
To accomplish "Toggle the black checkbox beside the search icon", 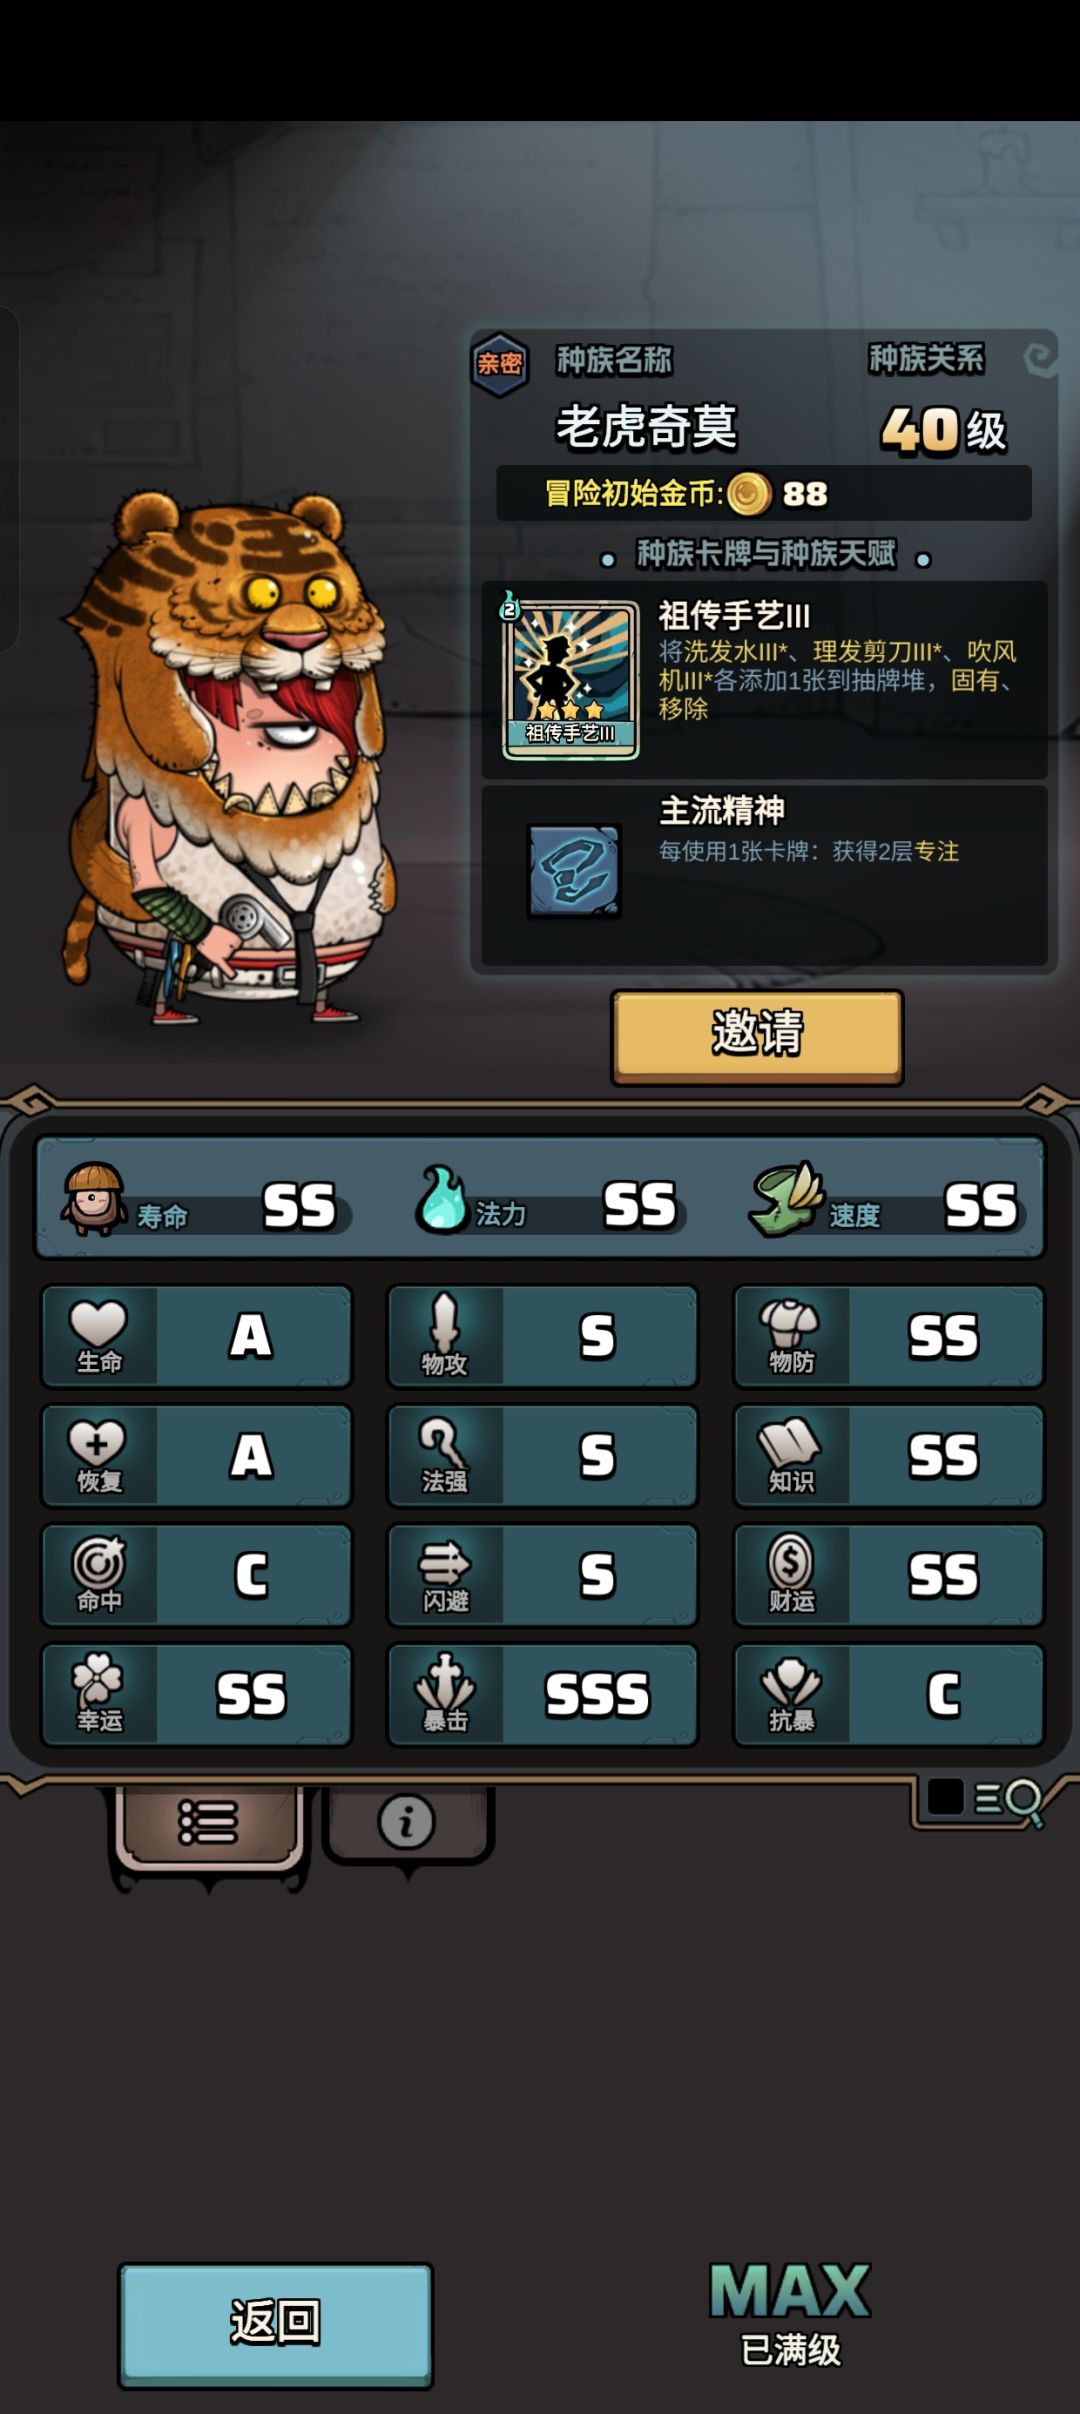I will 945,1796.
